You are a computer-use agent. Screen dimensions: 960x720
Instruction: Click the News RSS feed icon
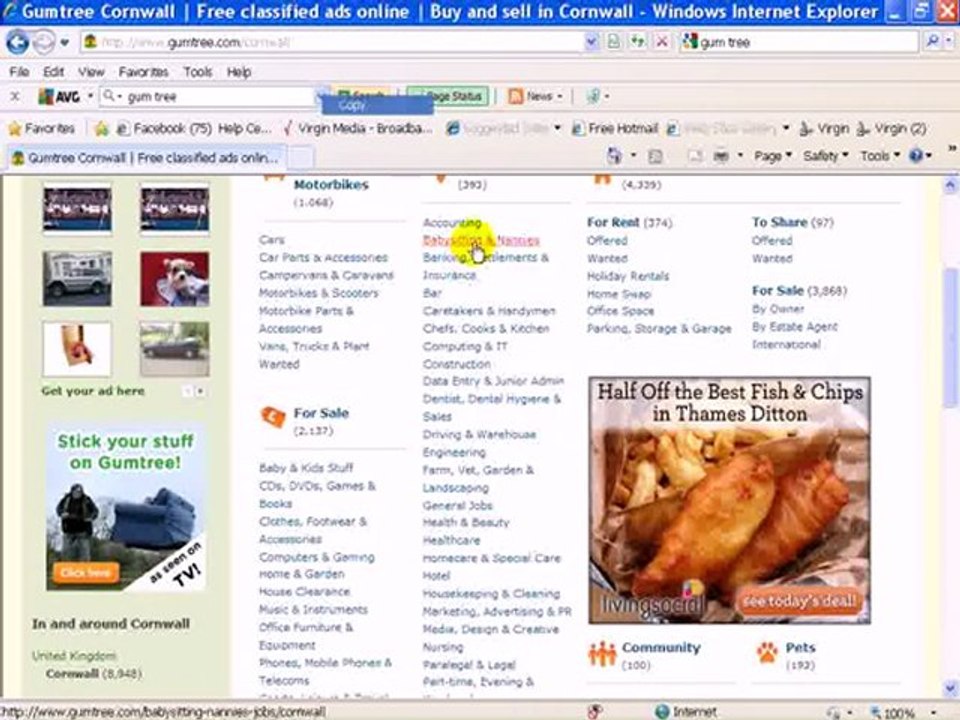(x=516, y=96)
